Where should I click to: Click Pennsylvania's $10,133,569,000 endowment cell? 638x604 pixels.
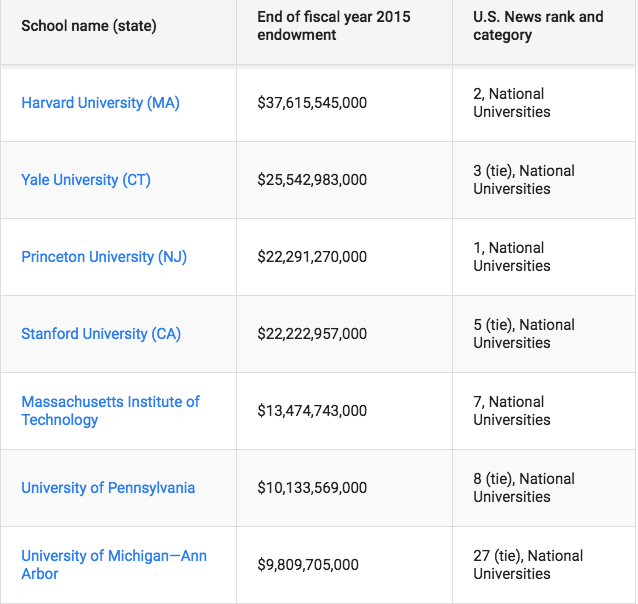312,488
